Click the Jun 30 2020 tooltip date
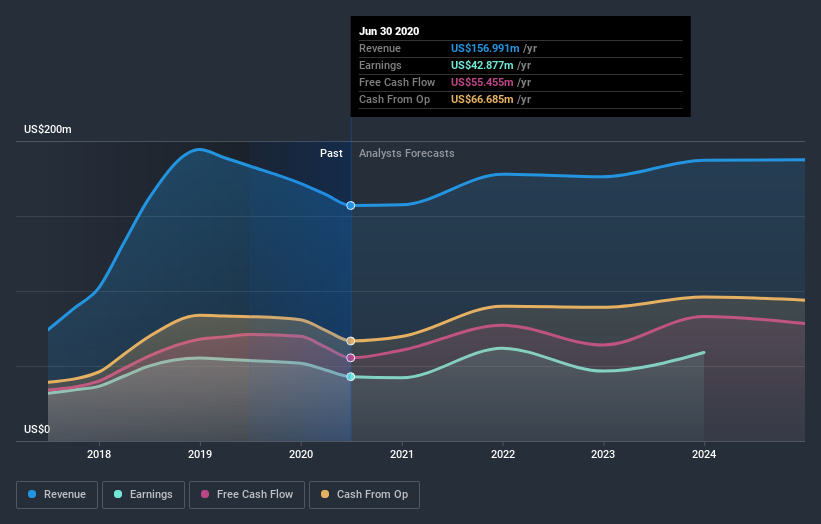Screen dimensions: 821x524 pyautogui.click(x=389, y=31)
